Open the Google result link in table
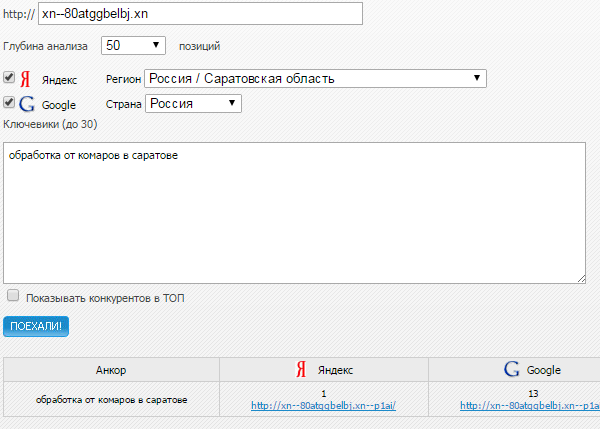 click(x=530, y=406)
